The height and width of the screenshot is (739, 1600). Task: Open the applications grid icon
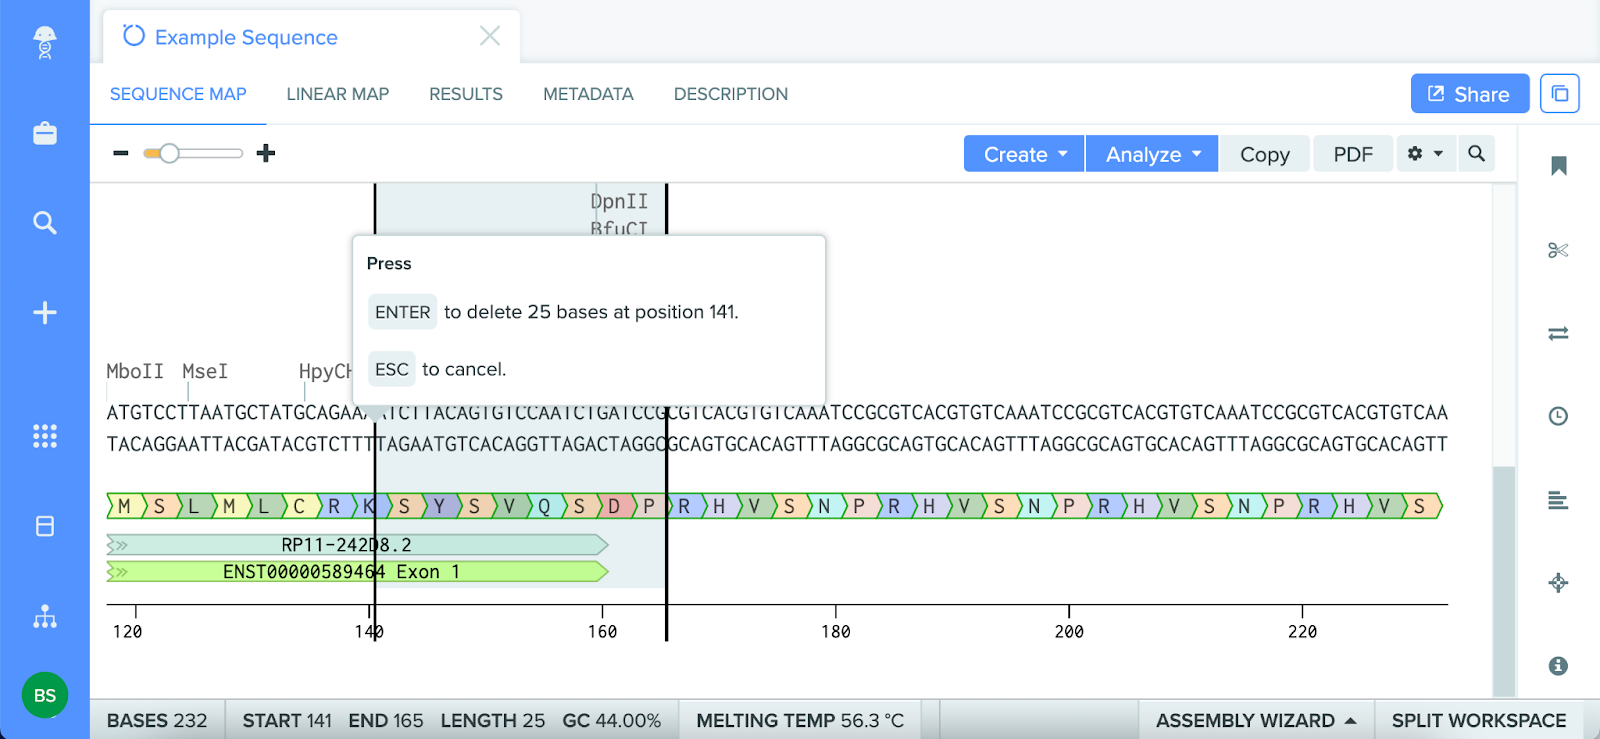coord(45,436)
